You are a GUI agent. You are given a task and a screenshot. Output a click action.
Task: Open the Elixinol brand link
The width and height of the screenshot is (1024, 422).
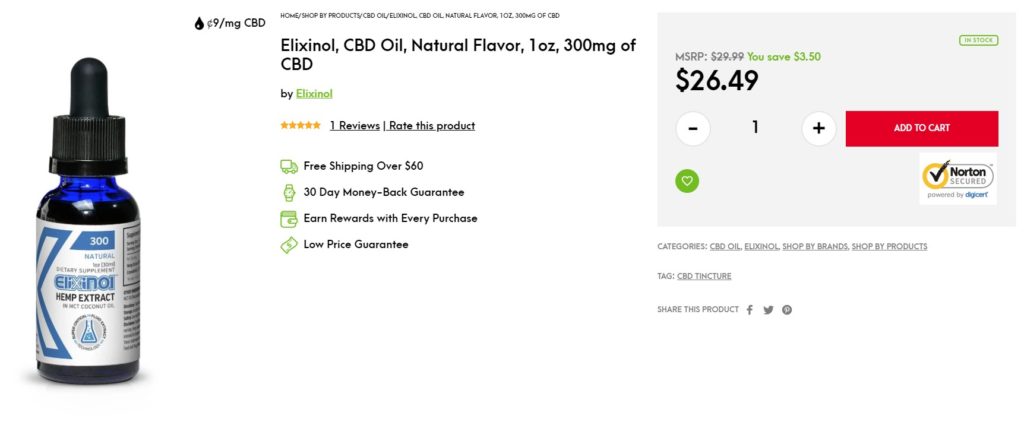click(x=314, y=93)
